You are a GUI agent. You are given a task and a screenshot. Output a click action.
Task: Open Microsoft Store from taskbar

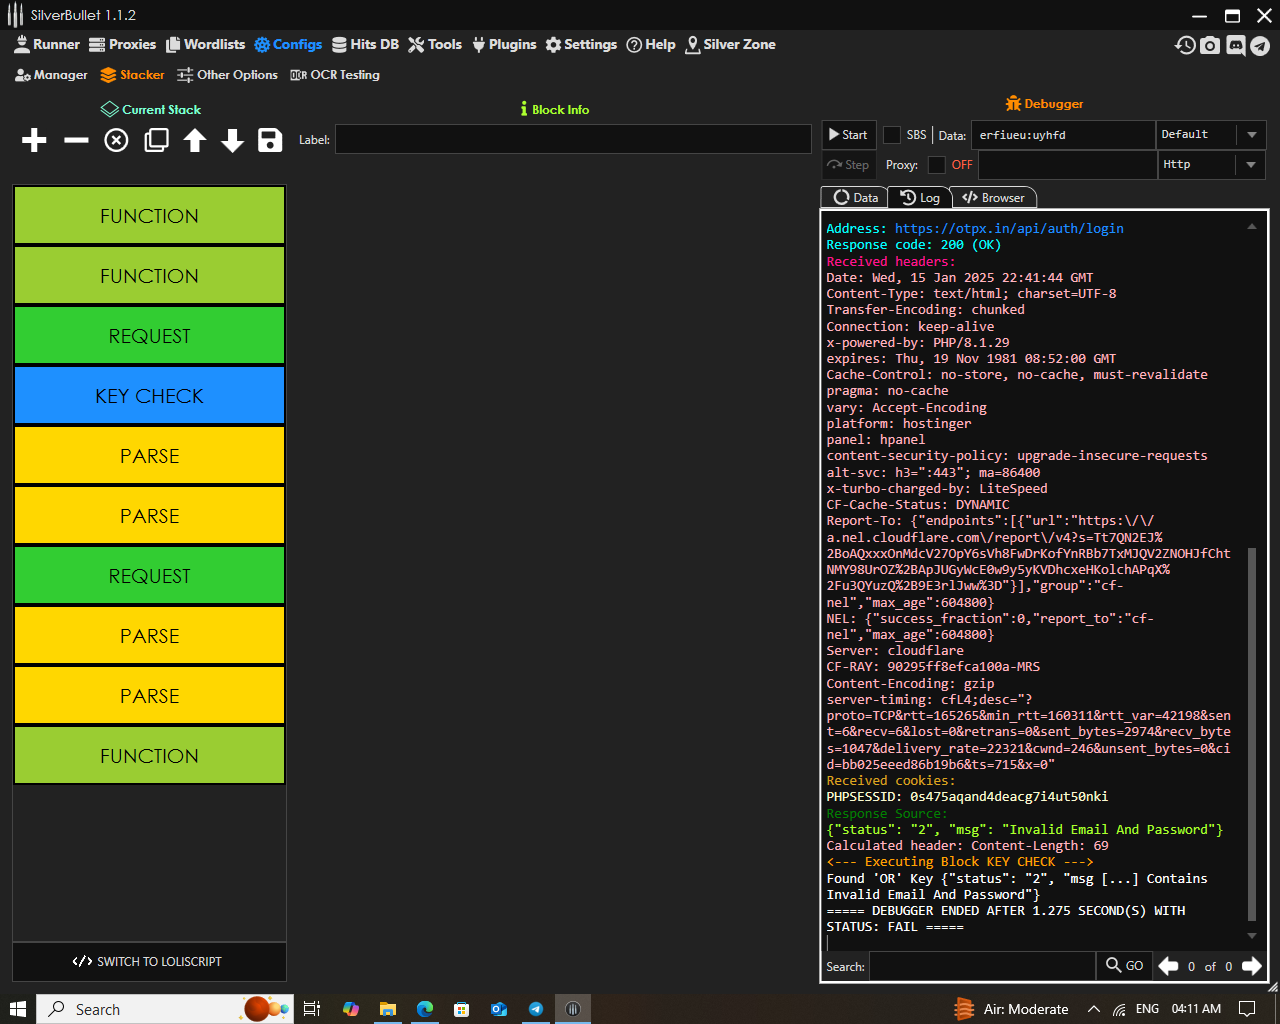click(x=461, y=1009)
